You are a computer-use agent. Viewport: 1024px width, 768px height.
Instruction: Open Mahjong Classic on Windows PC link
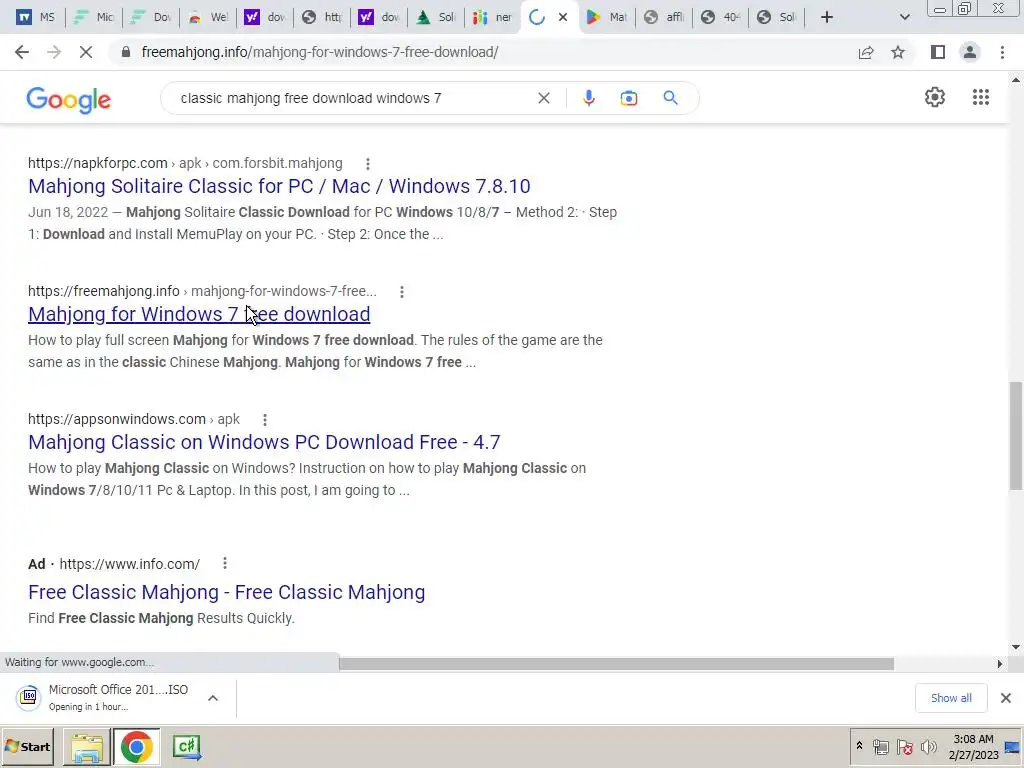264,442
